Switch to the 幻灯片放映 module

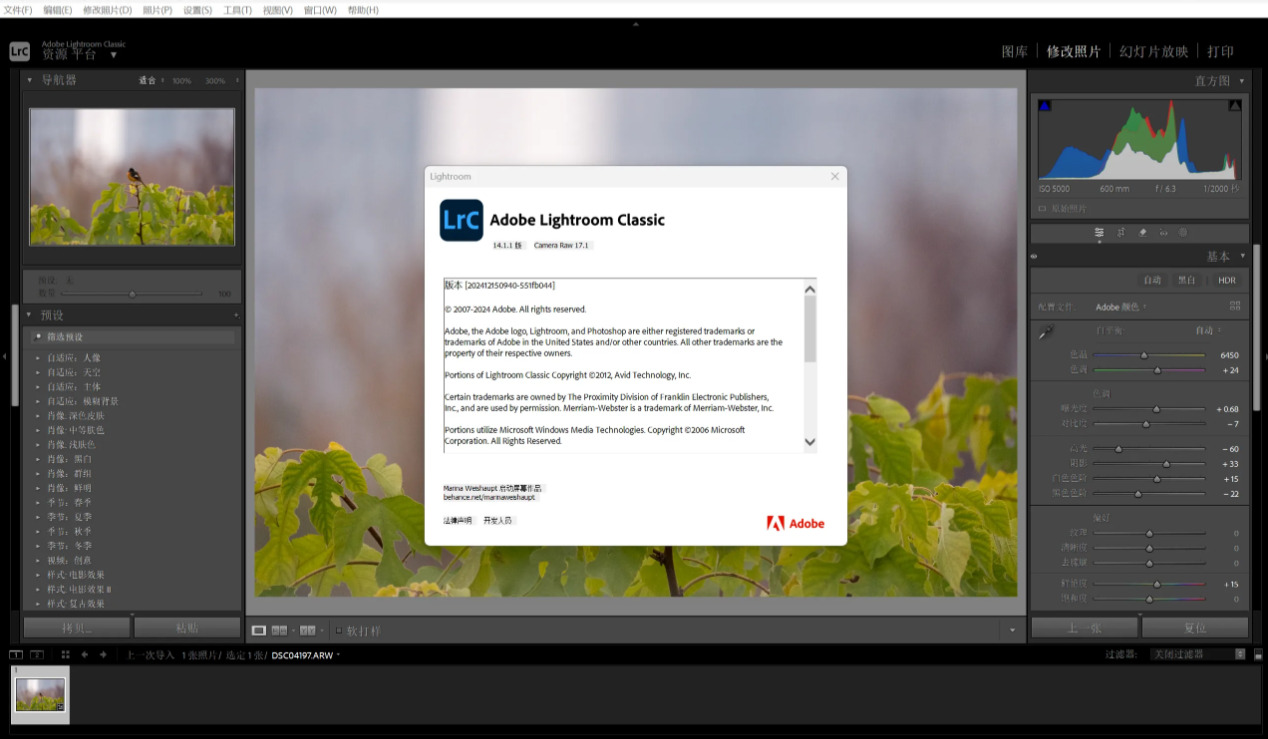pos(1154,51)
